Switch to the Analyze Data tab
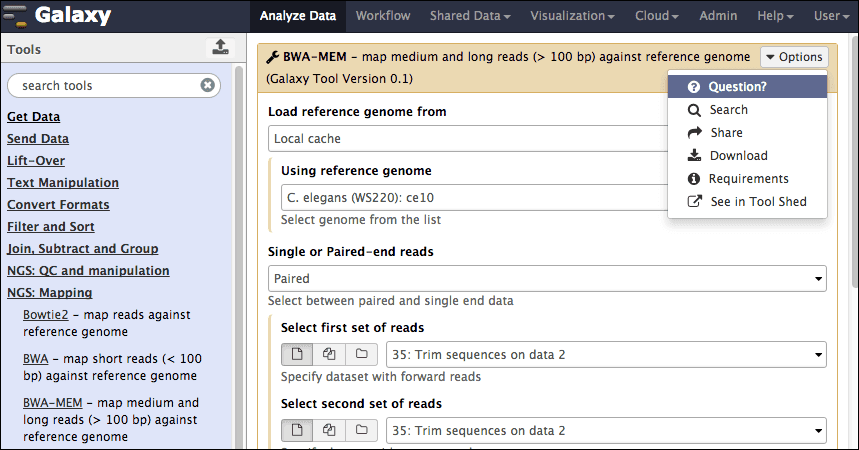Viewport: 859px width, 450px height. [297, 16]
